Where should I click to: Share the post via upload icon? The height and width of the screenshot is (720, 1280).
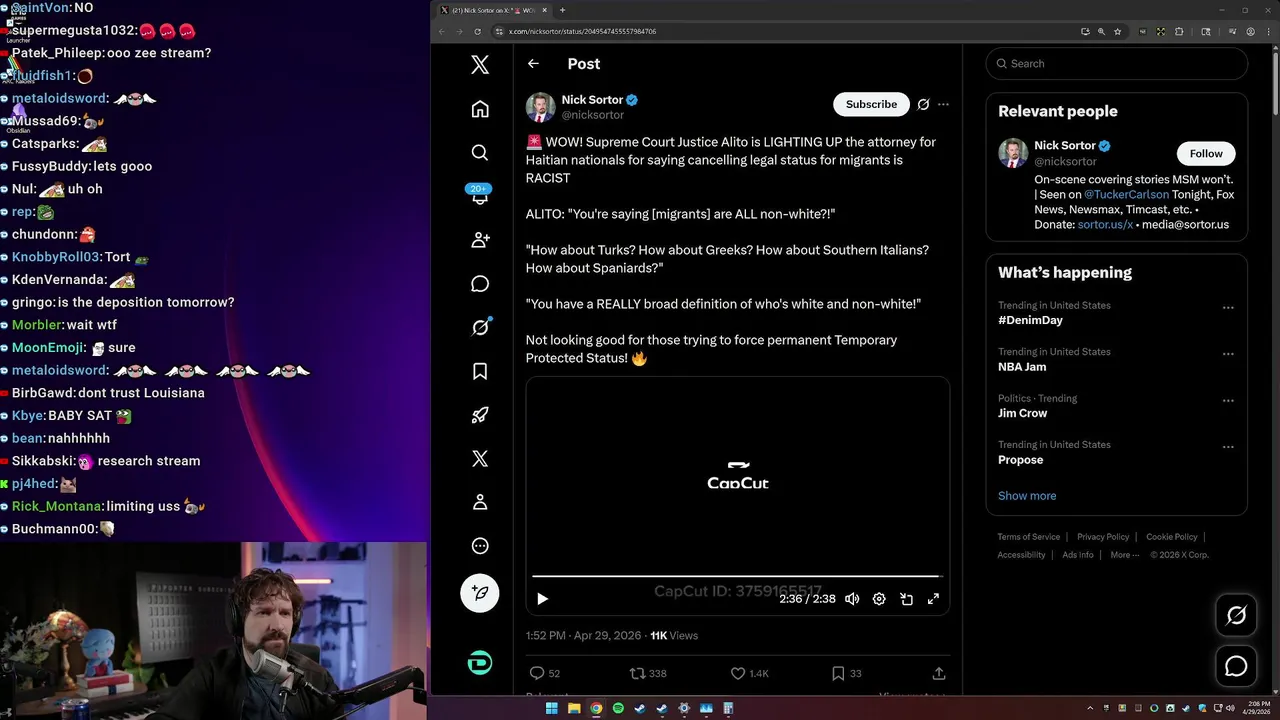938,673
